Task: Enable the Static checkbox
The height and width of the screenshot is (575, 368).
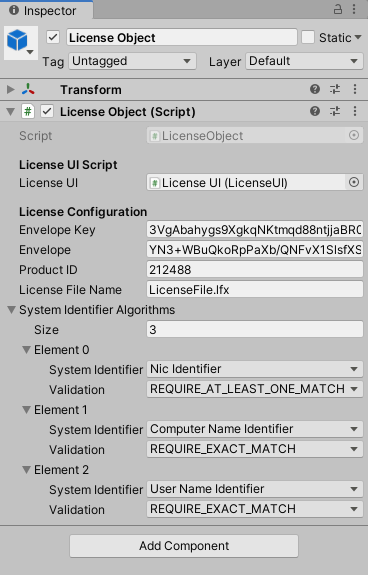Action: (x=308, y=37)
